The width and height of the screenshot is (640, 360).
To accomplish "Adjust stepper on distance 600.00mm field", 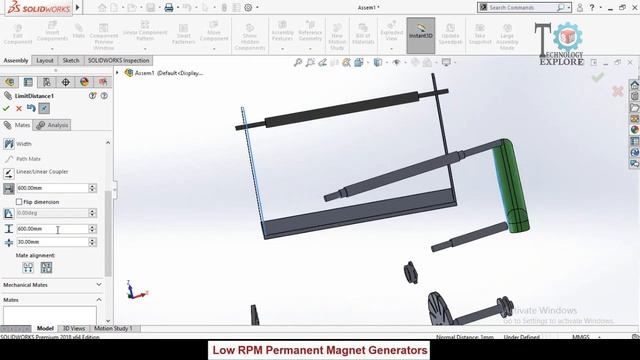I will (x=93, y=188).
